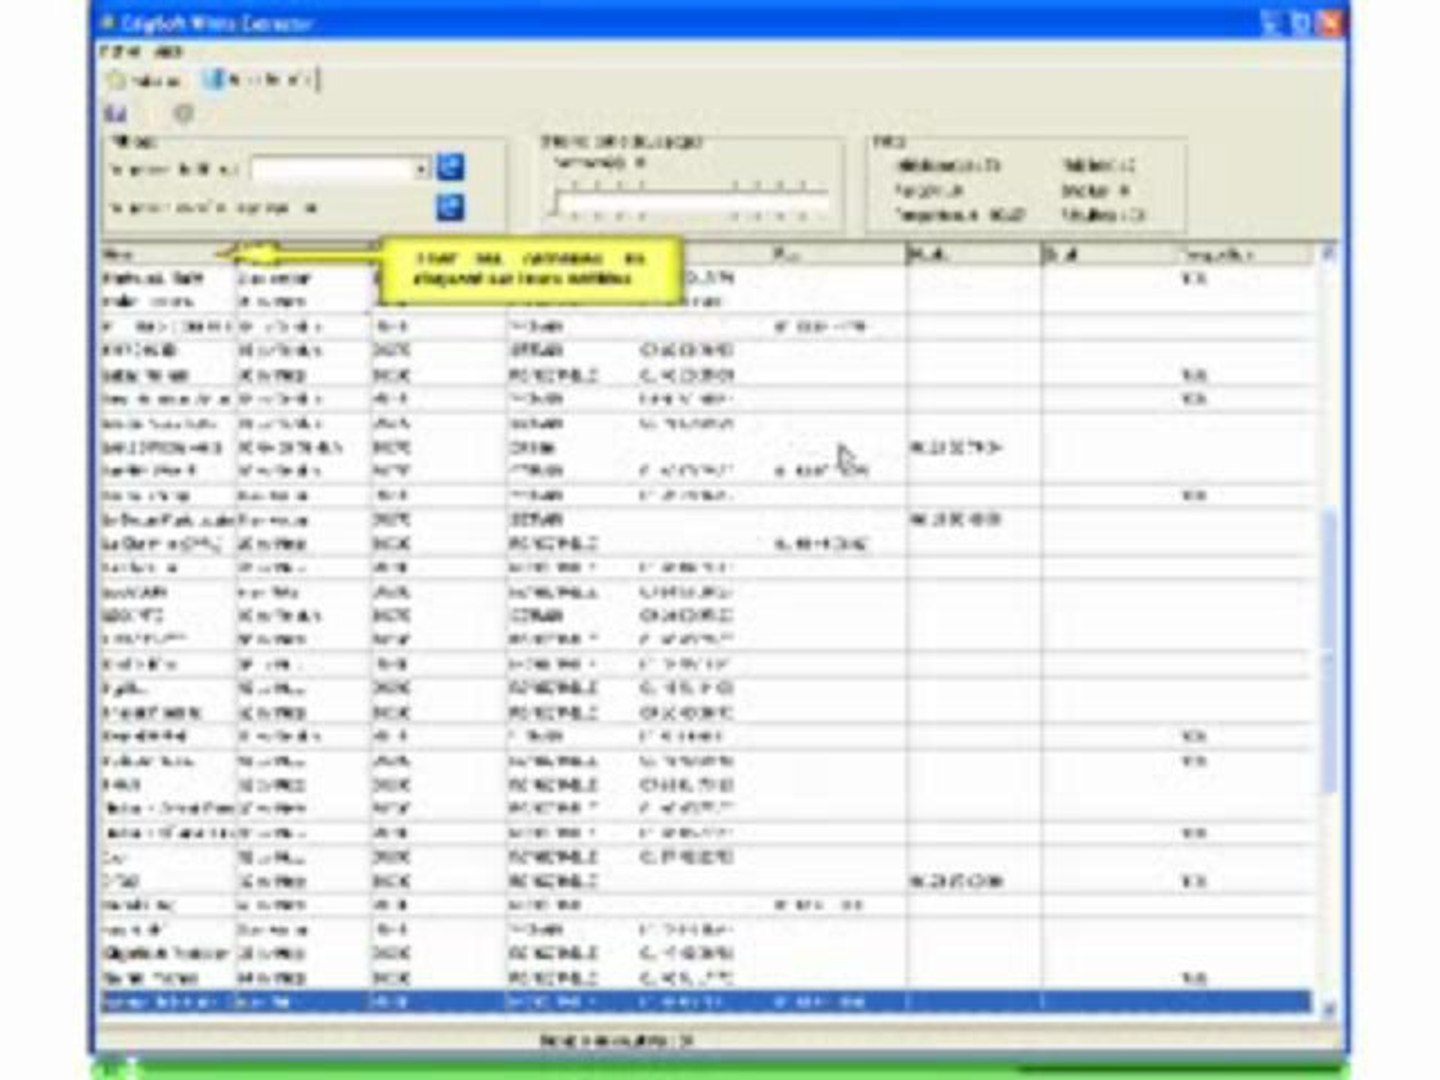Screen dimensions: 1440x1080
Task: Click the table scrollbar's down arrow
Action: [x=1329, y=1009]
